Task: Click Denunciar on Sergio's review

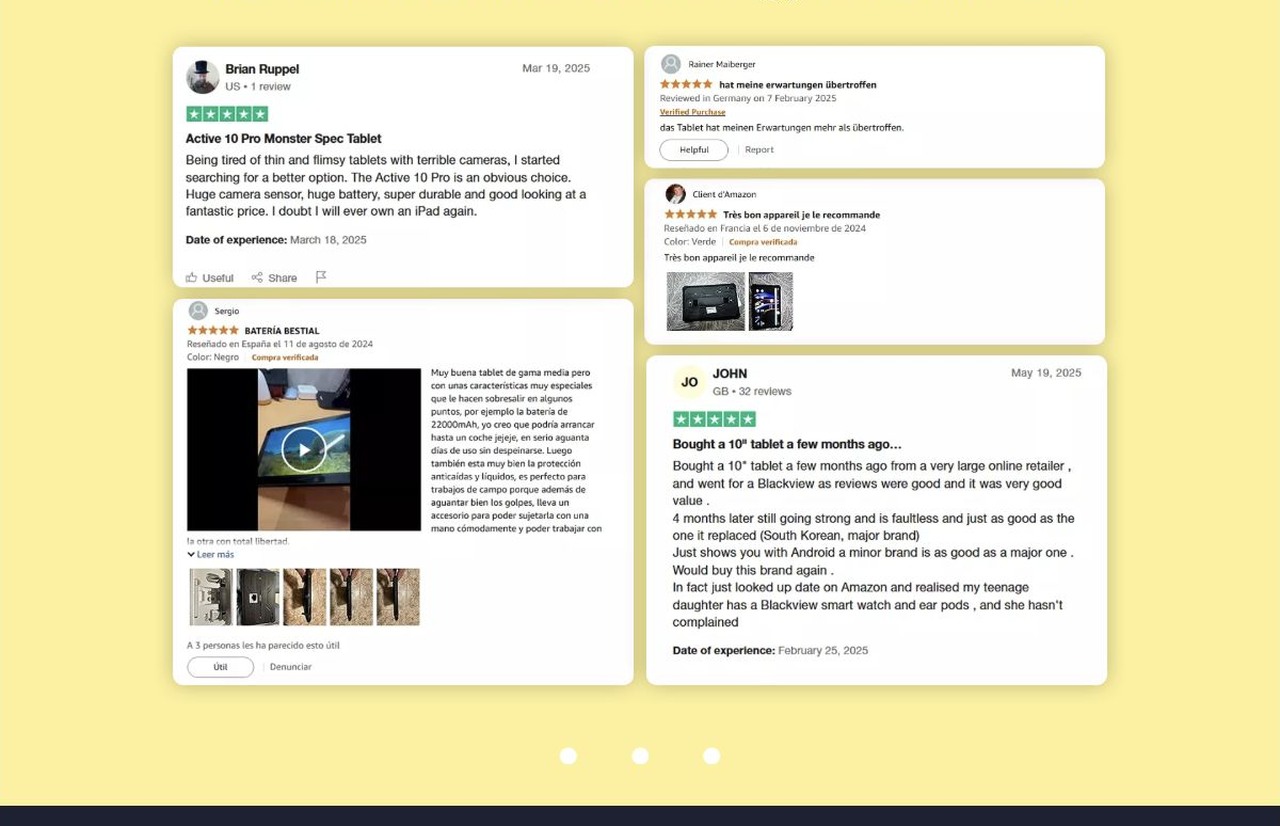Action: point(291,667)
